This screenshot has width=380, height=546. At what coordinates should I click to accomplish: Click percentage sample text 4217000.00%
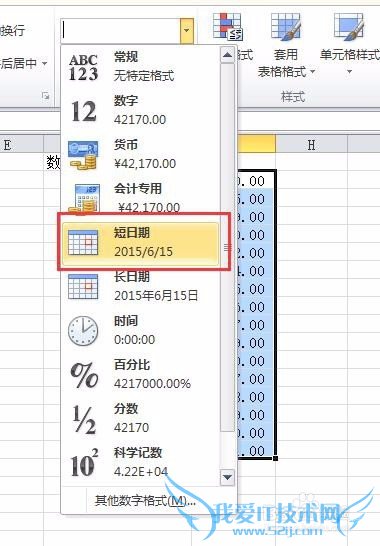point(153,384)
